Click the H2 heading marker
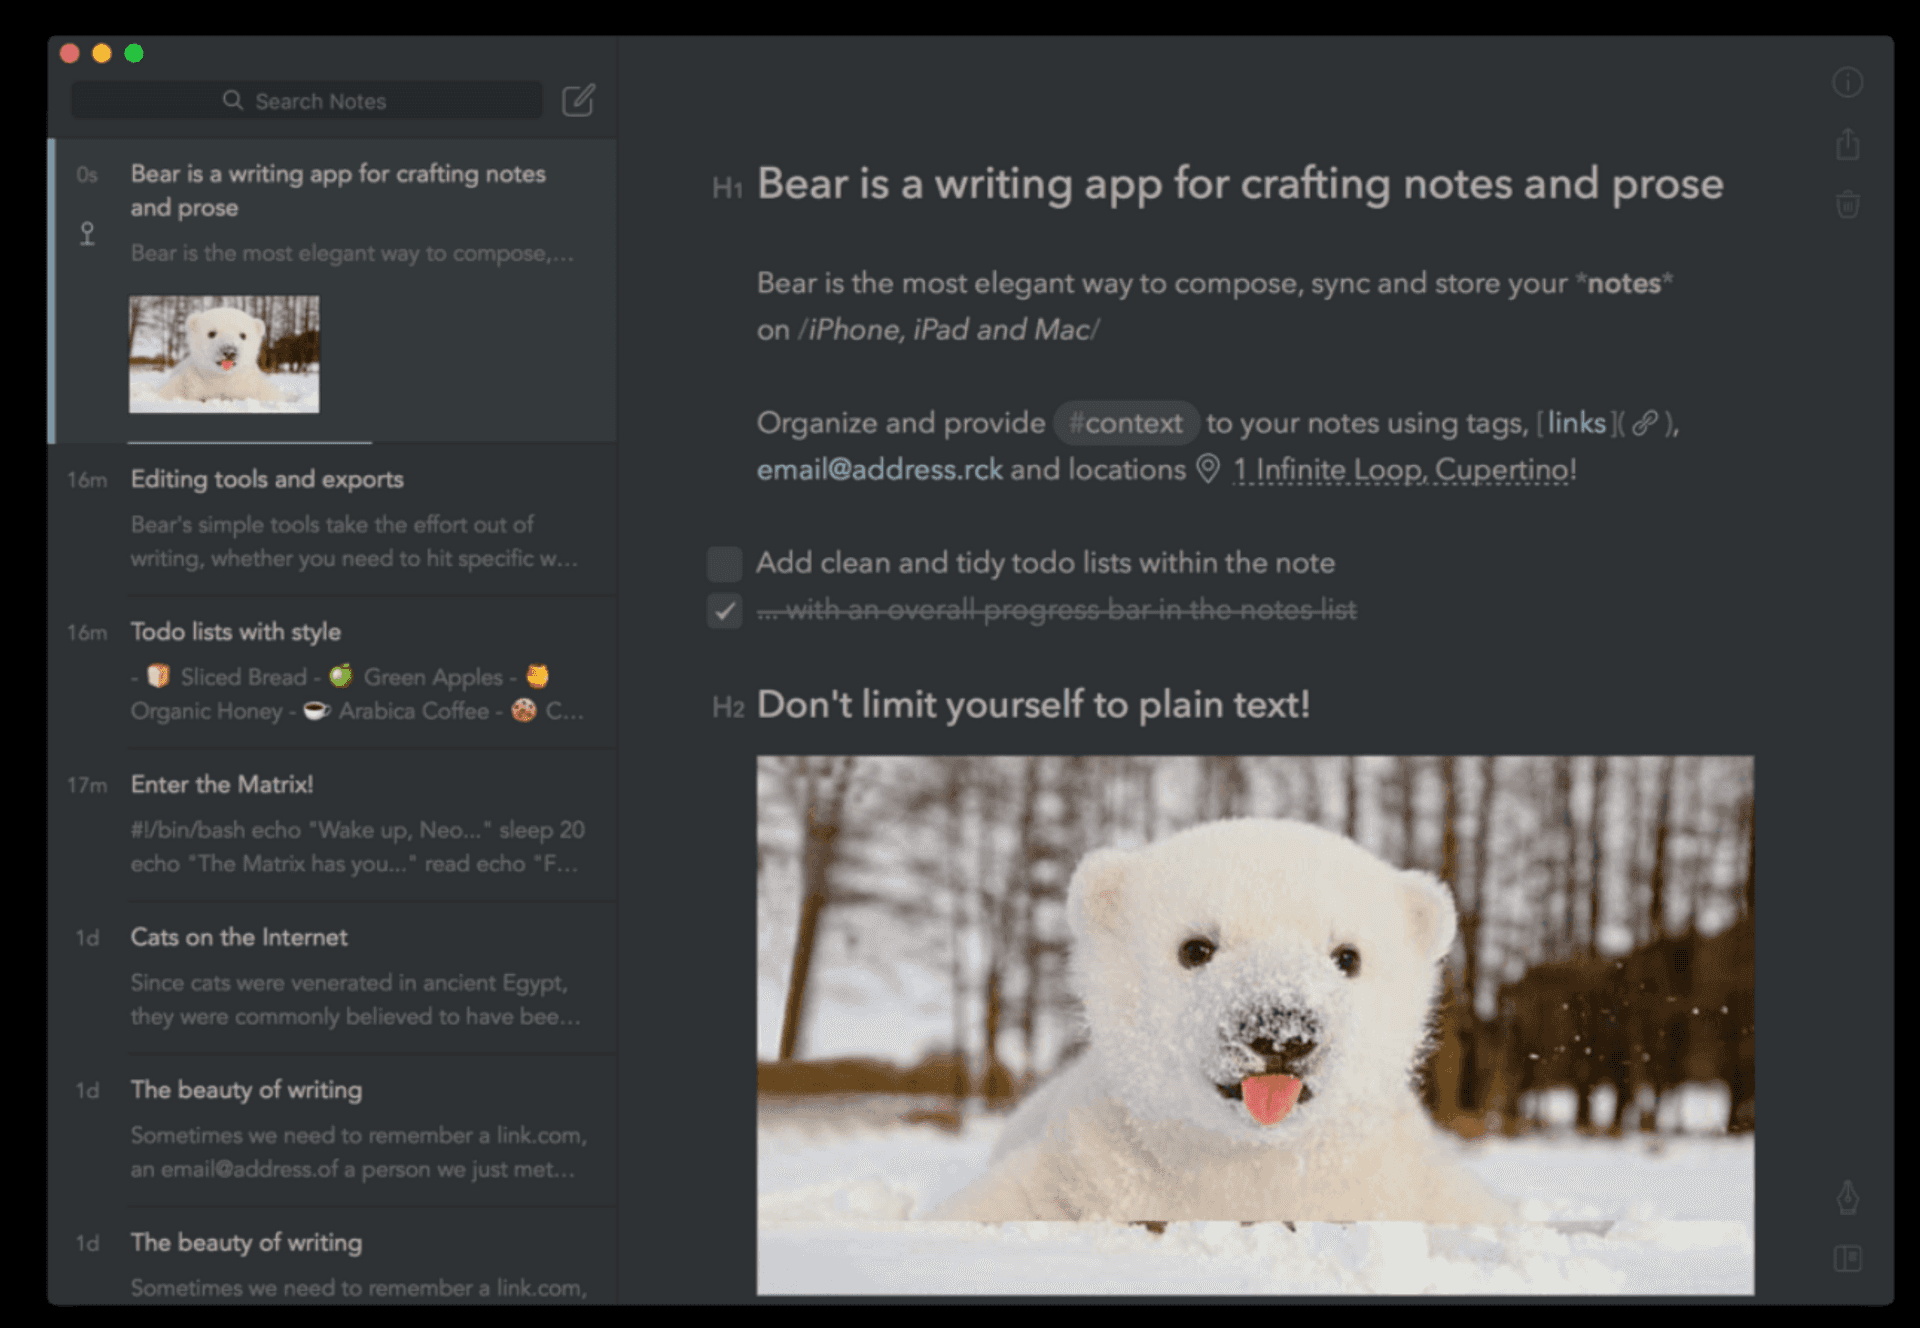1920x1328 pixels. pos(728,708)
